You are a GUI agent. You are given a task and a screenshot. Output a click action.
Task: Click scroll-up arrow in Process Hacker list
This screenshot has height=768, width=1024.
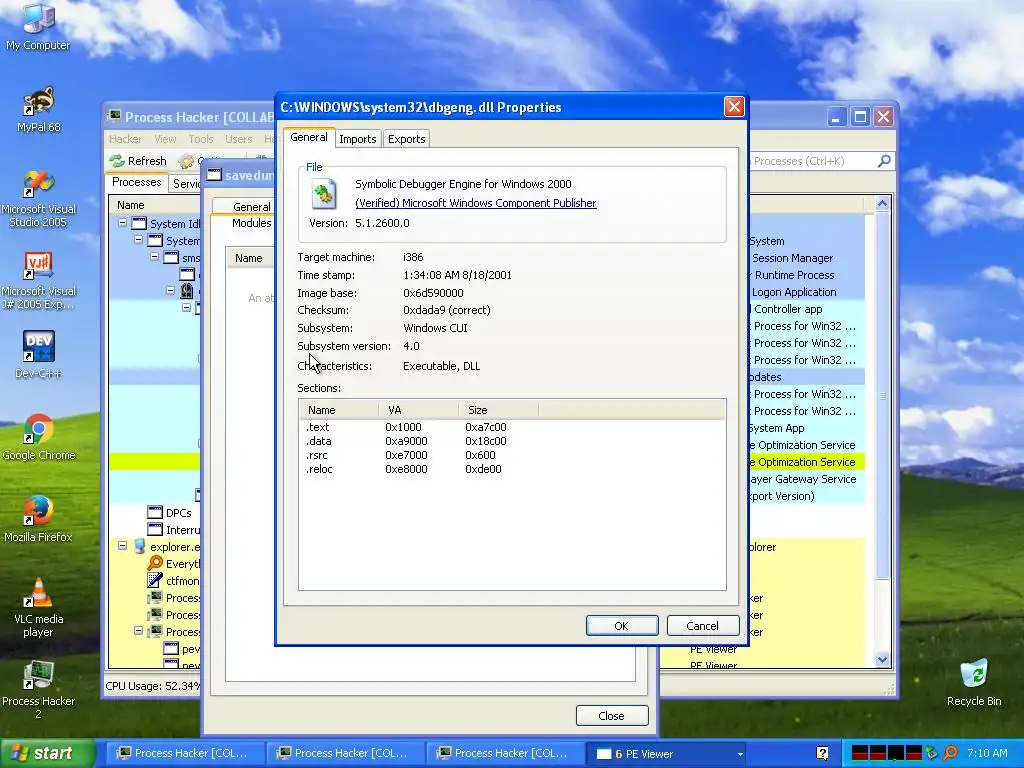pos(882,204)
